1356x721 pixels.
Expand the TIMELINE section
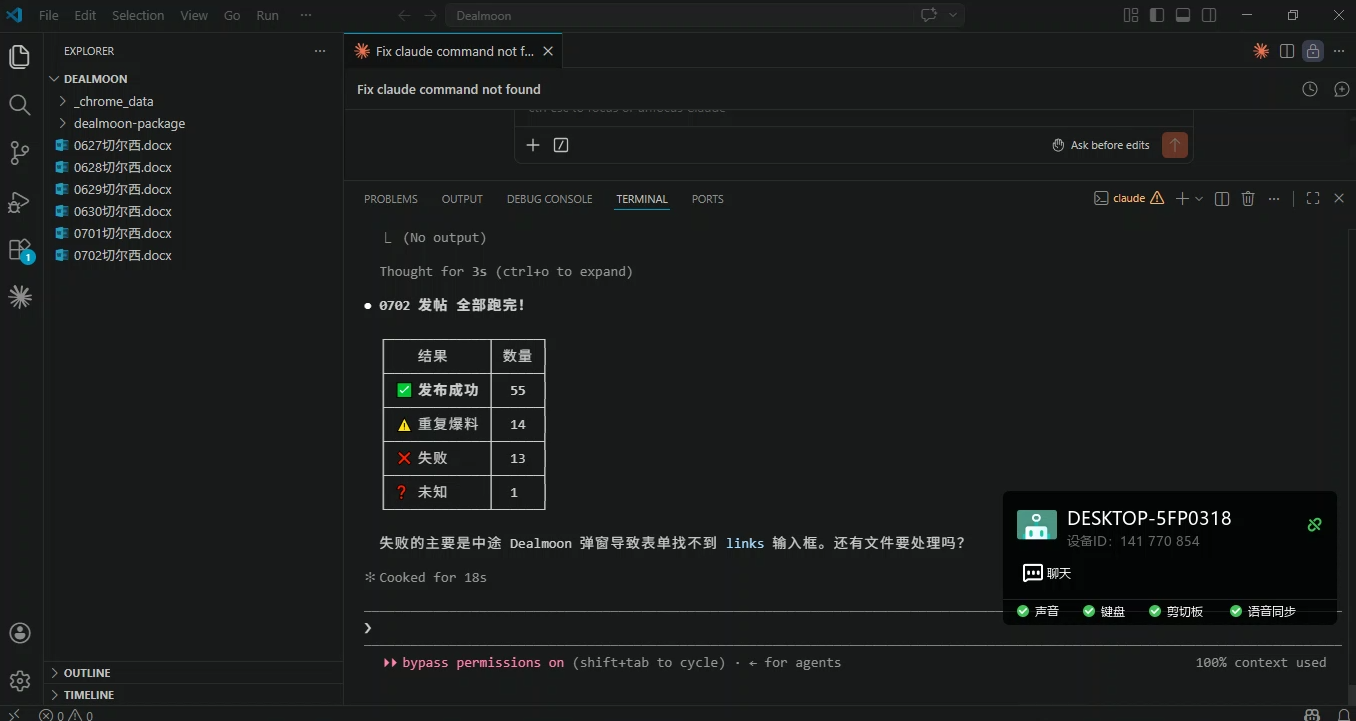(x=193, y=695)
